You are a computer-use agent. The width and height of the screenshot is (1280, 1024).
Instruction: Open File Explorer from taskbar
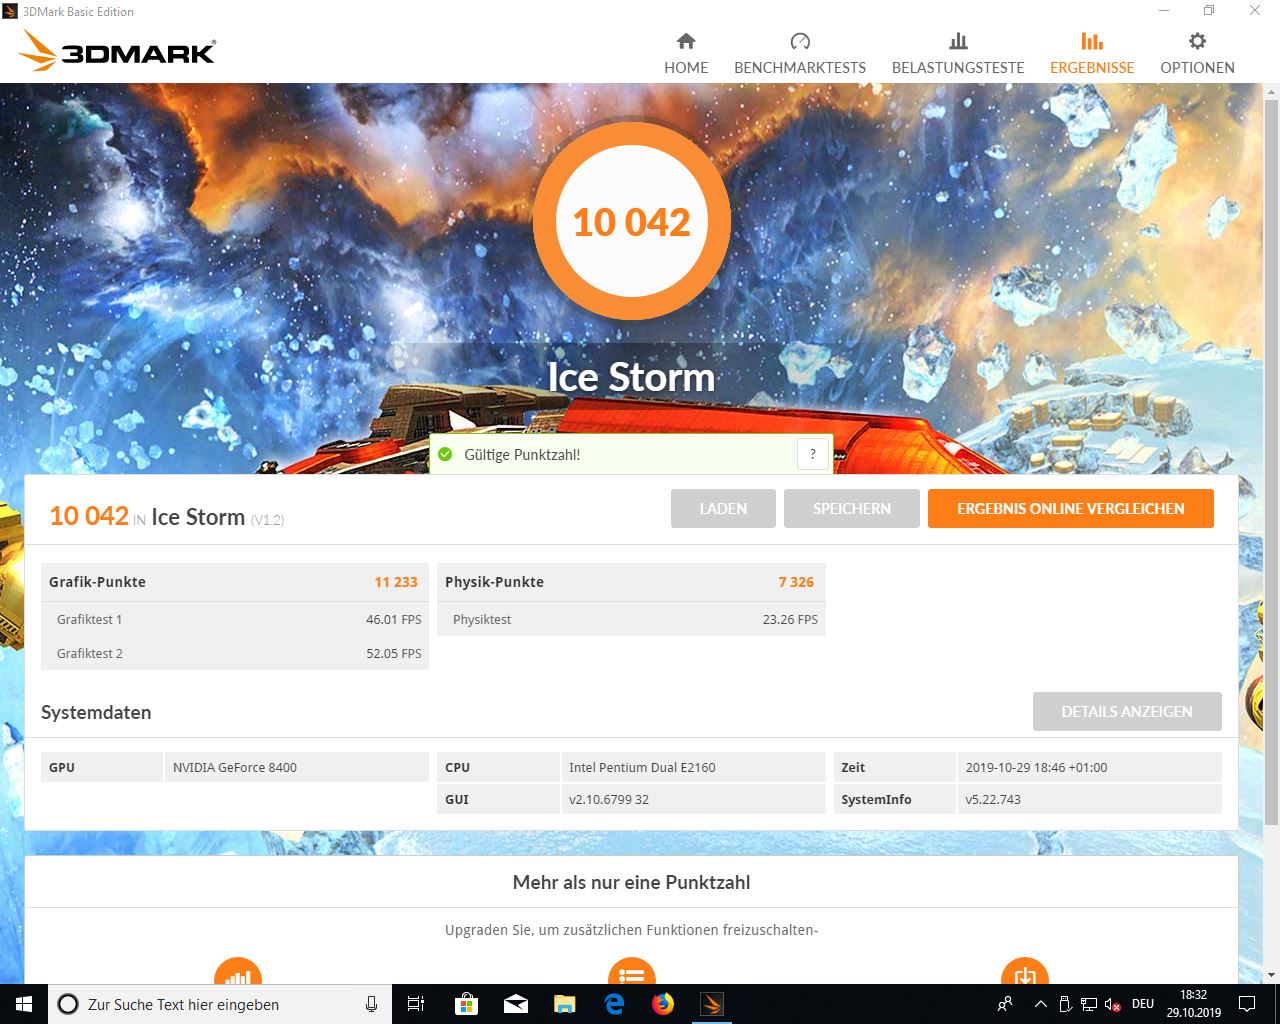coord(565,1004)
